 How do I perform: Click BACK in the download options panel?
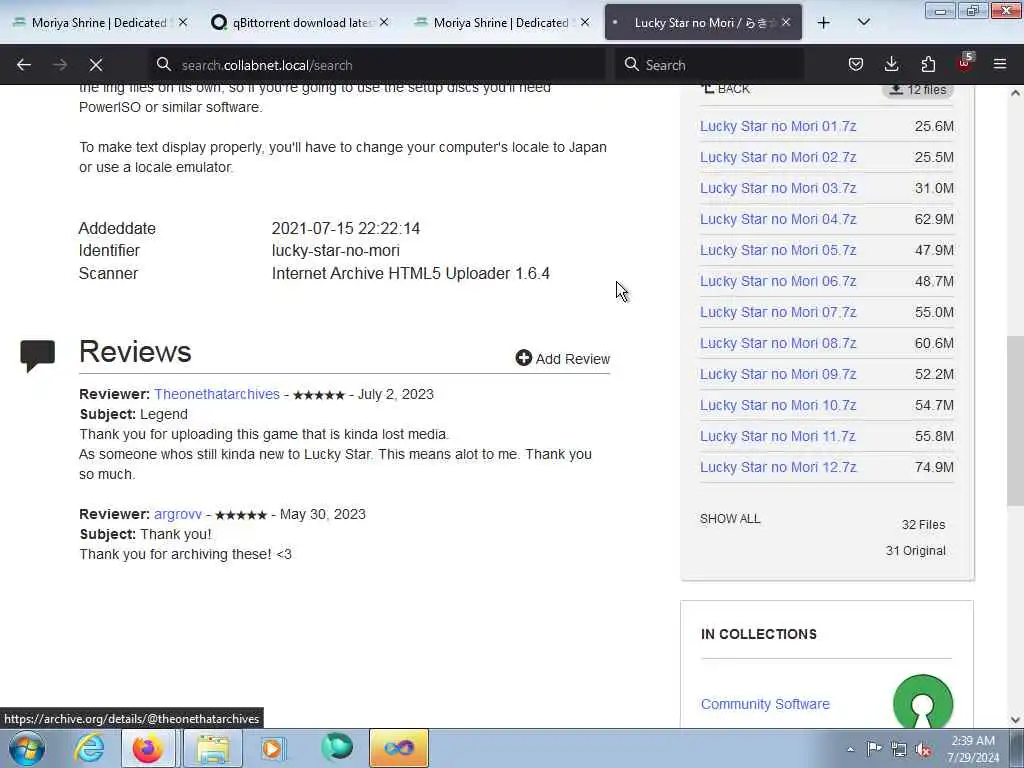(725, 89)
